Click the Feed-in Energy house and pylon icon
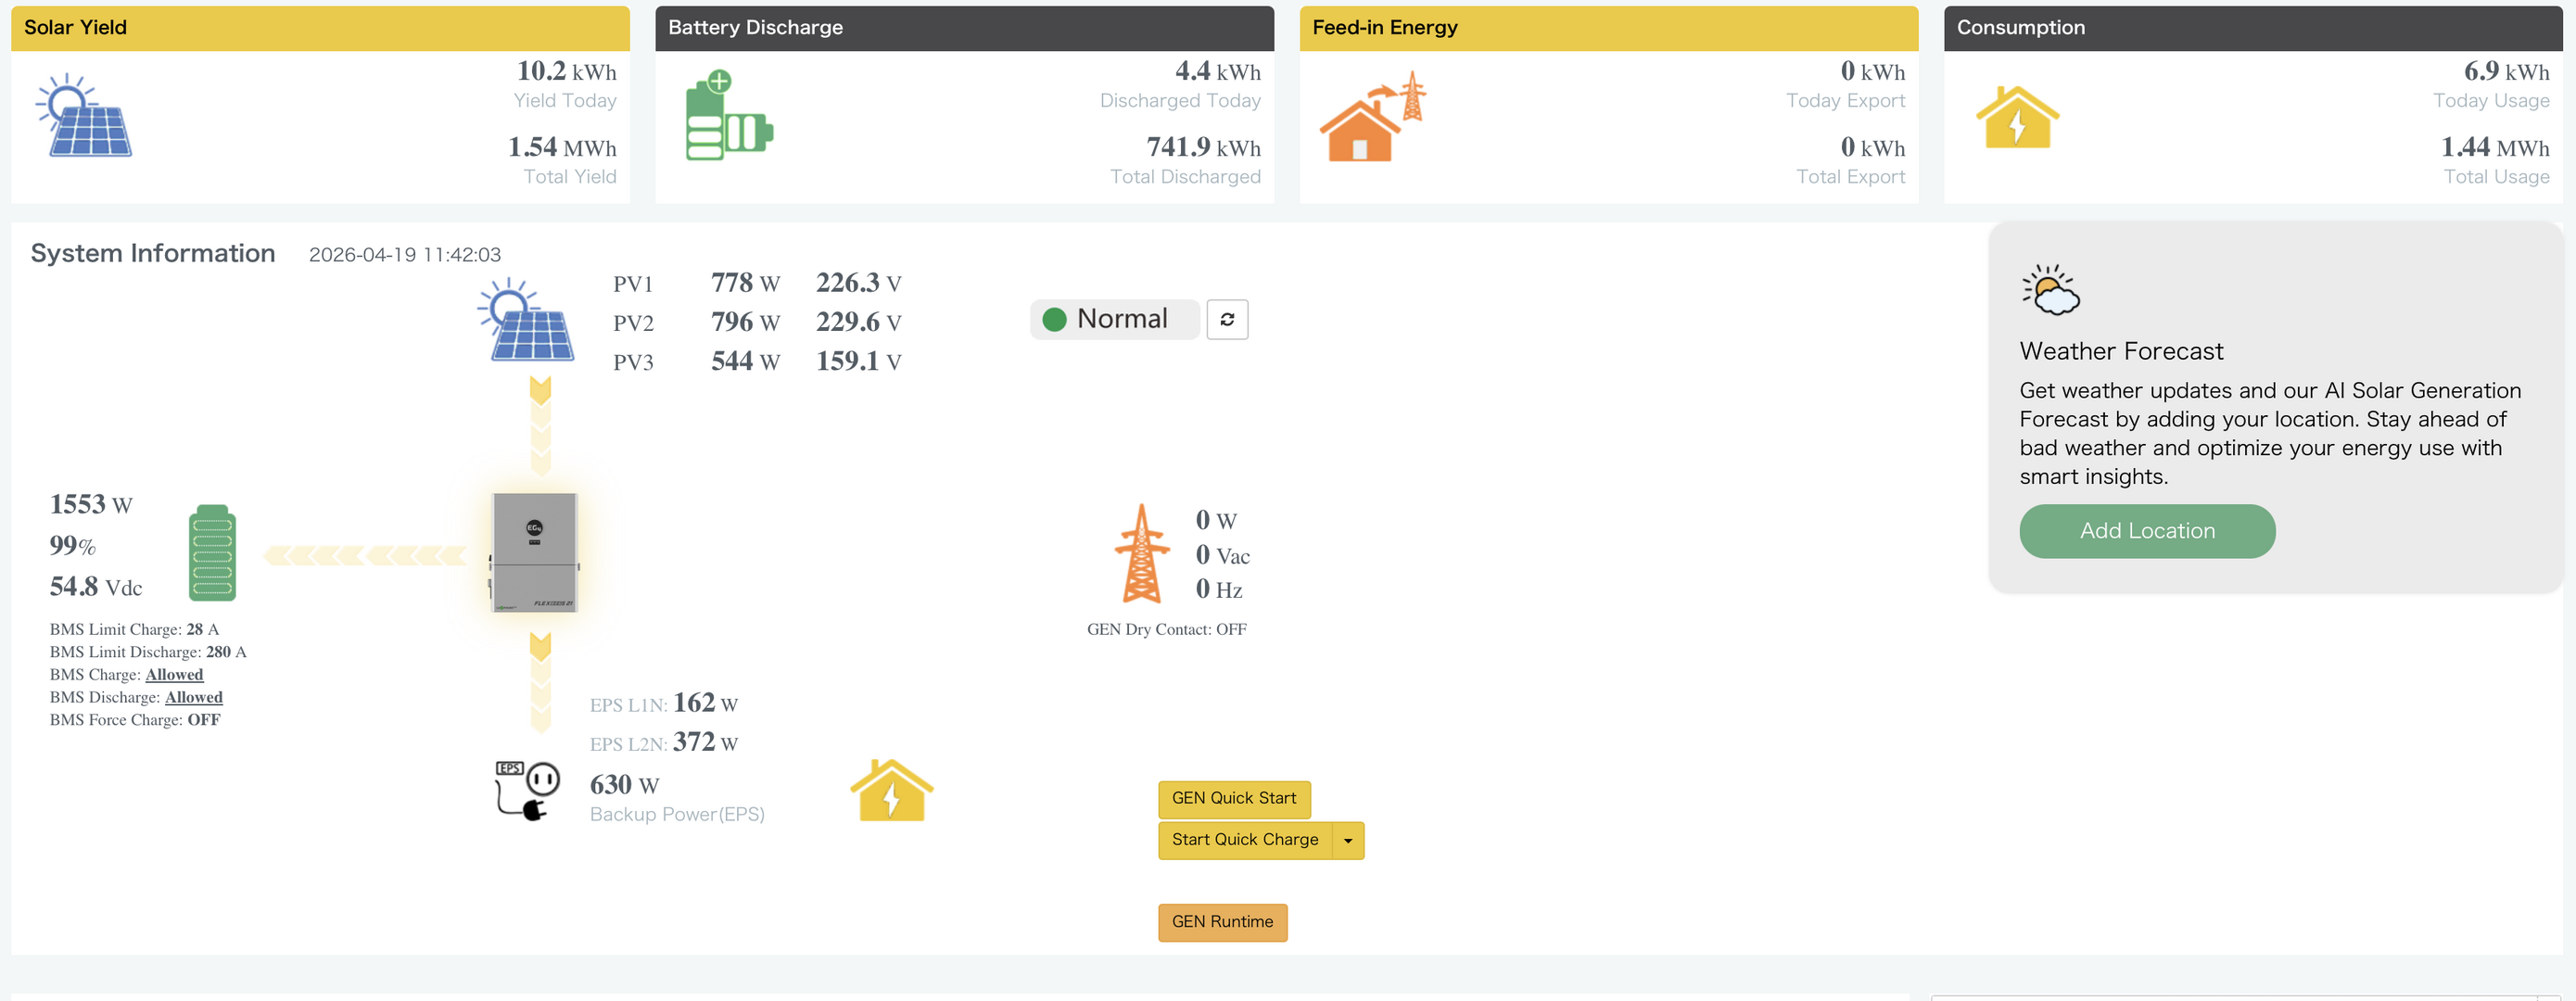The width and height of the screenshot is (2576, 1001). (1371, 116)
